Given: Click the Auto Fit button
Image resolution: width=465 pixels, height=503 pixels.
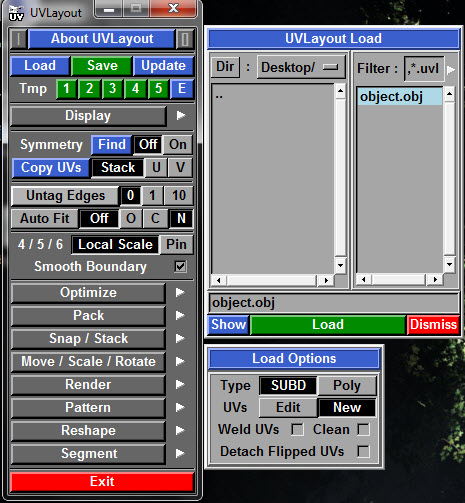Looking at the screenshot, I should coord(45,219).
